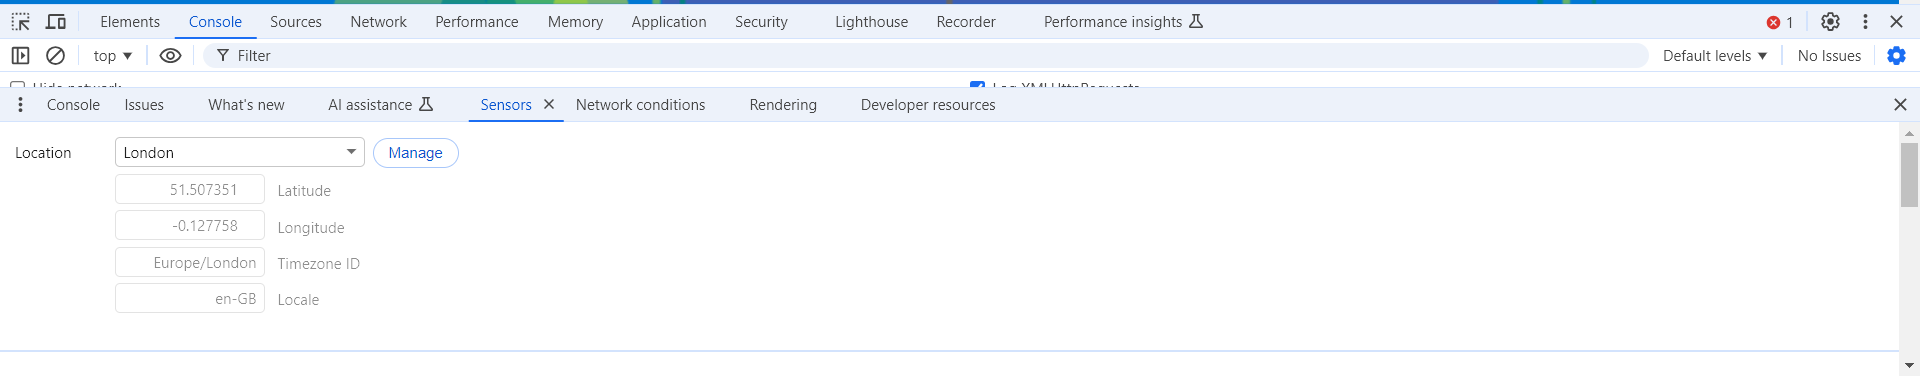Open the drawer's more tools kebab menu
The image size is (1920, 376).
coord(21,105)
